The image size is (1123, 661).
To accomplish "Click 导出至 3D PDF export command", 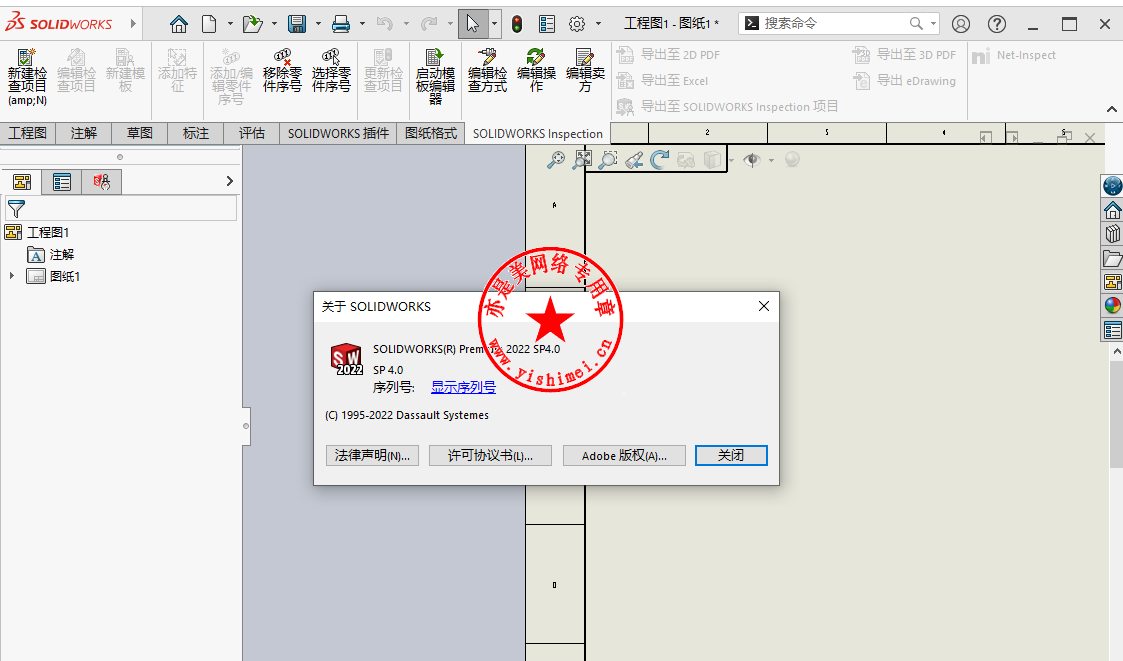I will tap(905, 55).
